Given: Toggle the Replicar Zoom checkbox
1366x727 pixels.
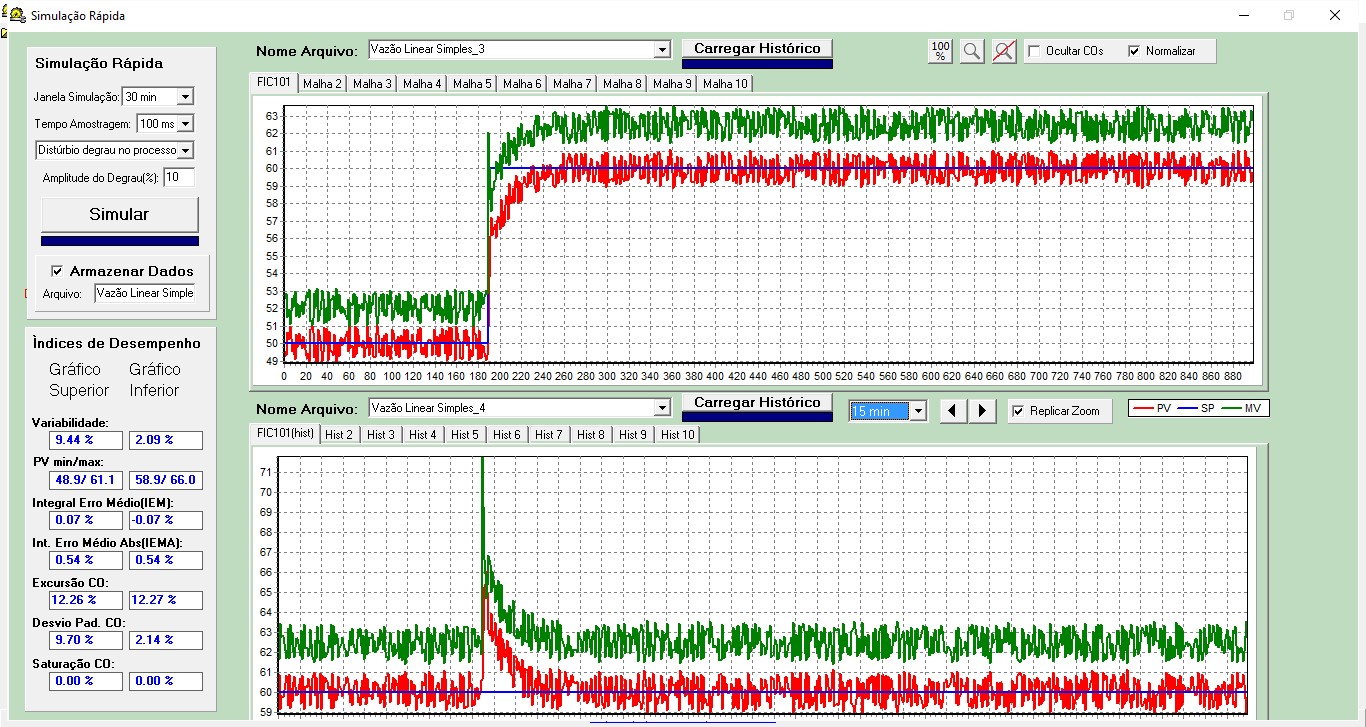Looking at the screenshot, I should tap(1019, 411).
